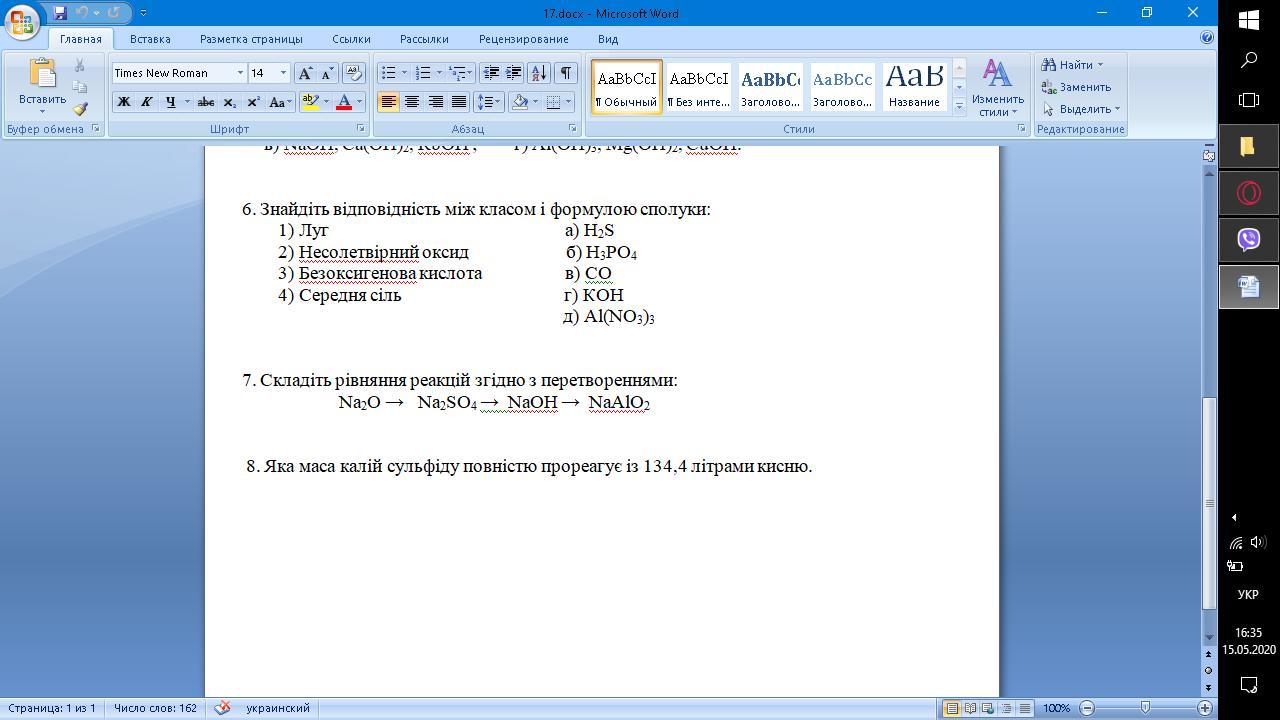Zoom in with plus button
The height and width of the screenshot is (720, 1280).
[x=1205, y=708]
